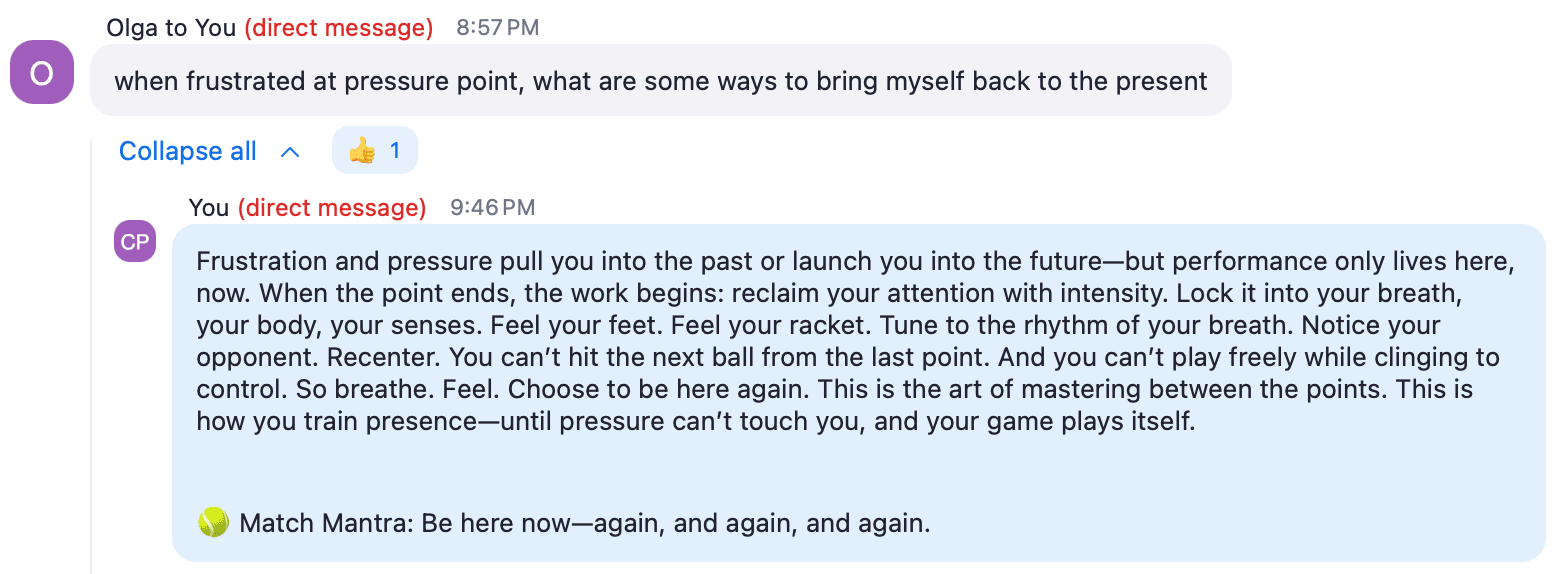This screenshot has height=574, width=1554.
Task: Toggle the thumbs-up reaction count "1"
Action: 395,151
